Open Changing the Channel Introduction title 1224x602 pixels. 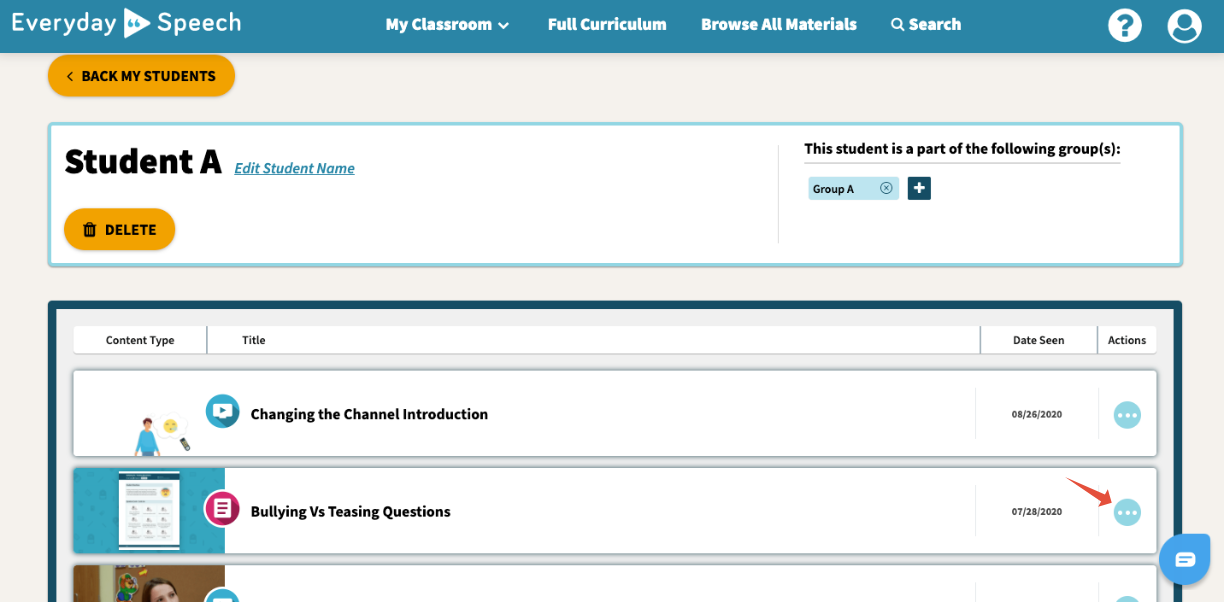pyautogui.click(x=369, y=414)
